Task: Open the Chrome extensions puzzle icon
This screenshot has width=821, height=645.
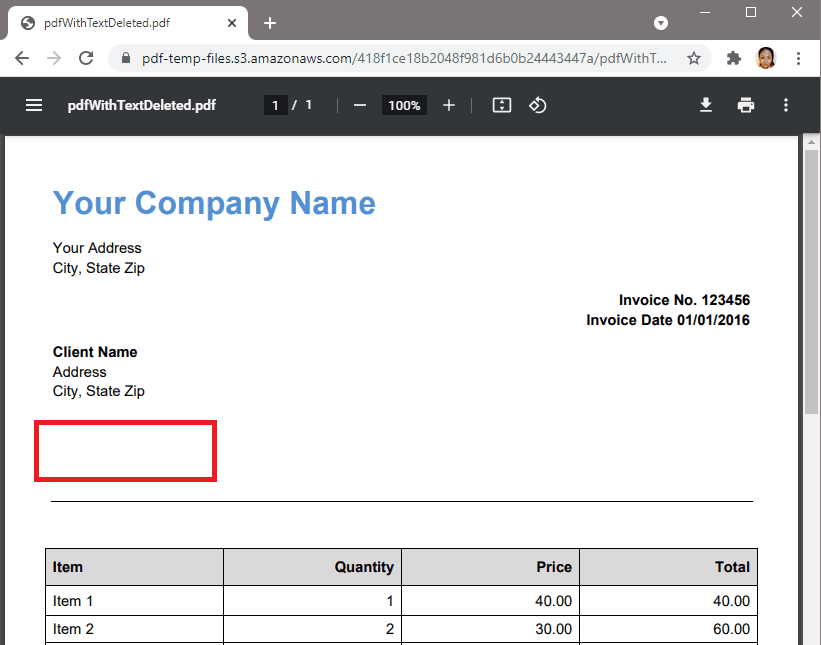Action: 733,59
